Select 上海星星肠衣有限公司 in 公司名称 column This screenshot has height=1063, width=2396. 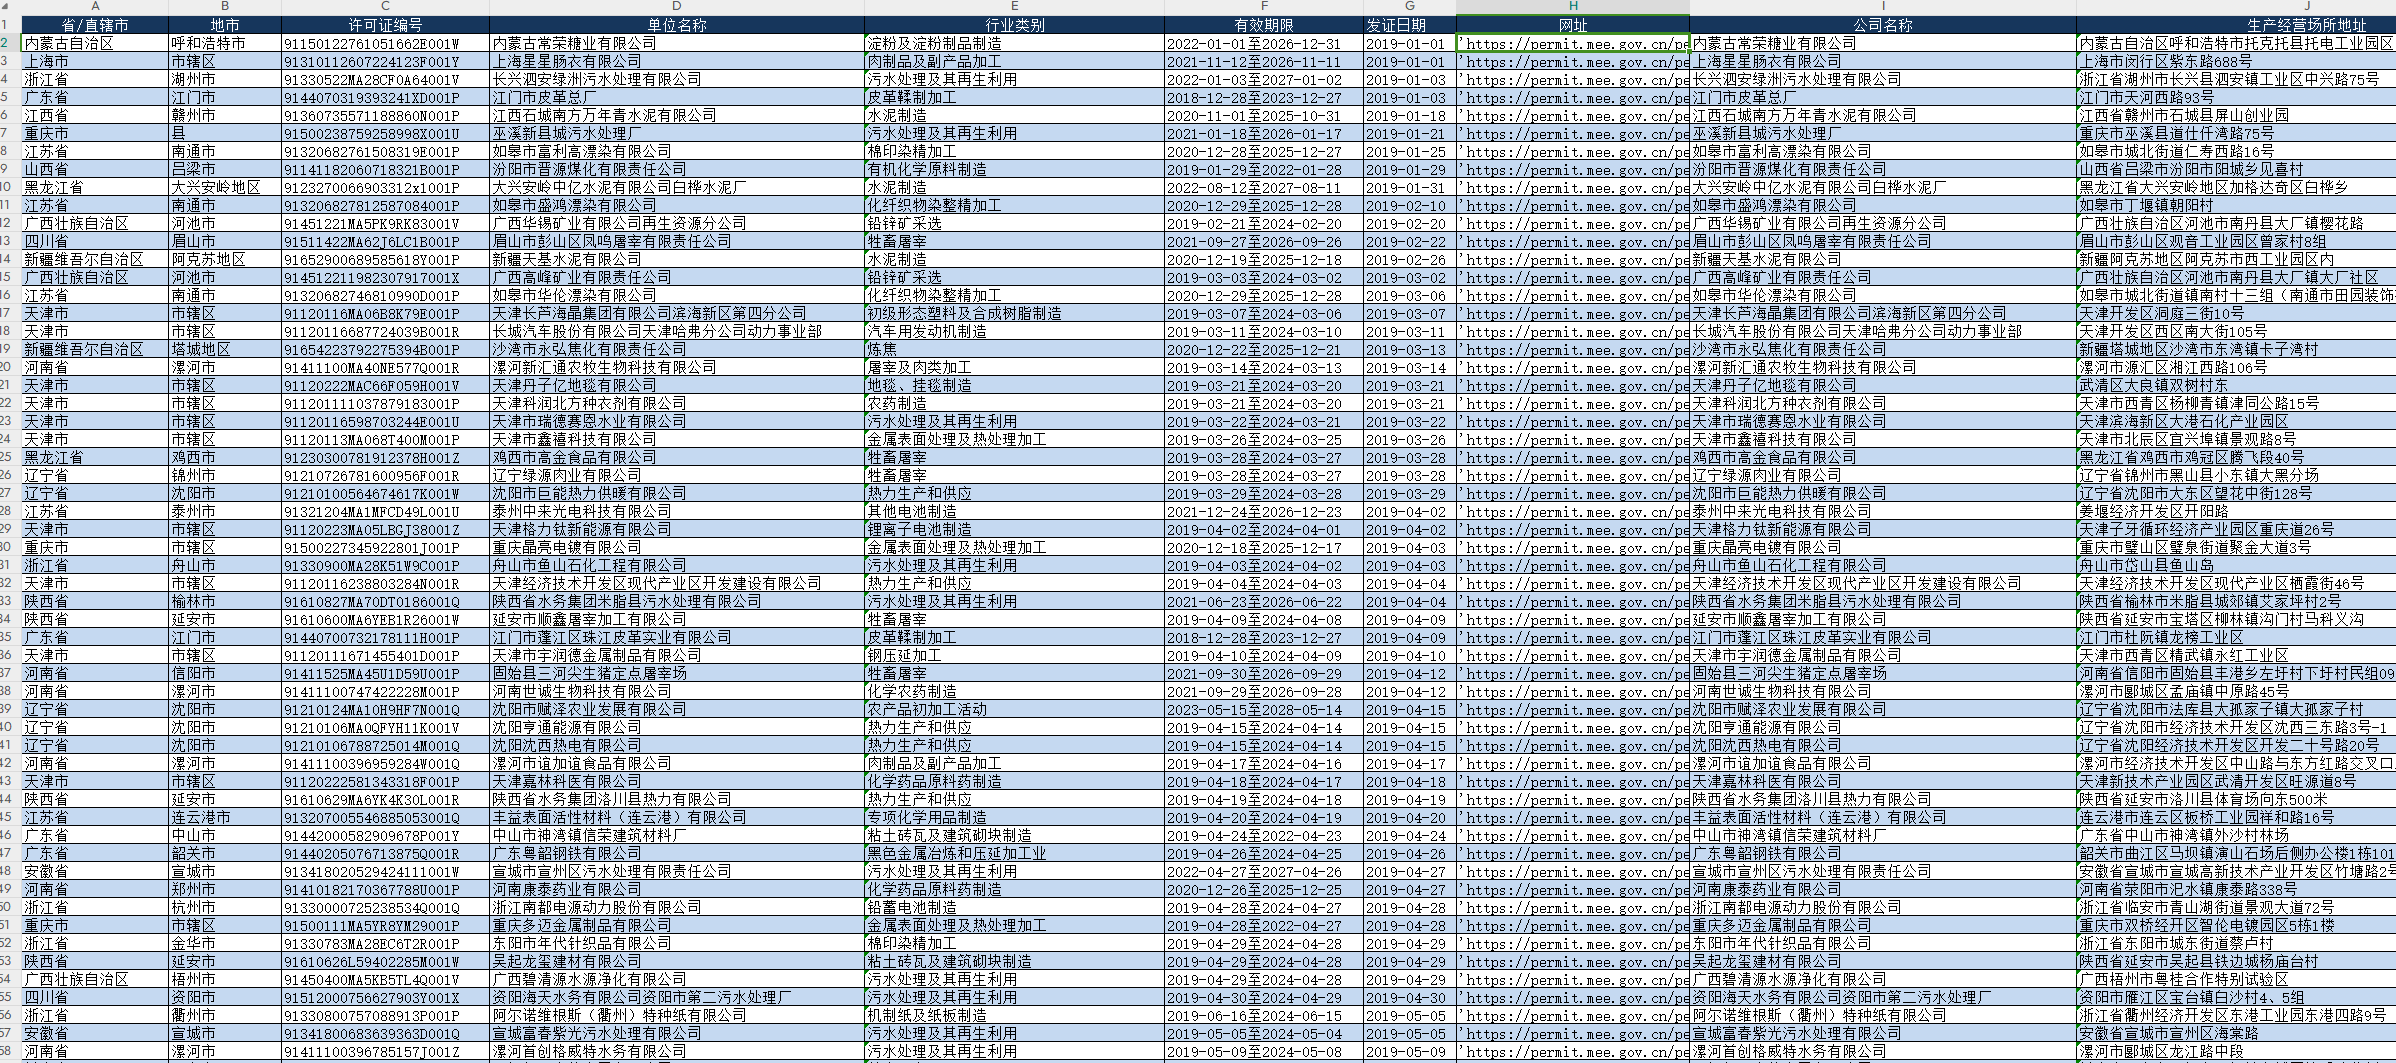[1883, 61]
